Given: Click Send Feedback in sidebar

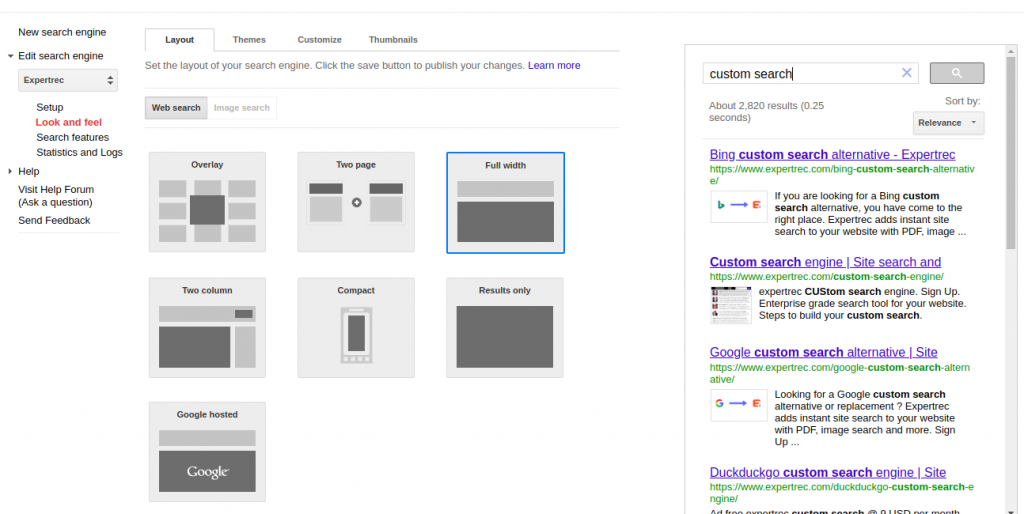Looking at the screenshot, I should click(x=54, y=221).
